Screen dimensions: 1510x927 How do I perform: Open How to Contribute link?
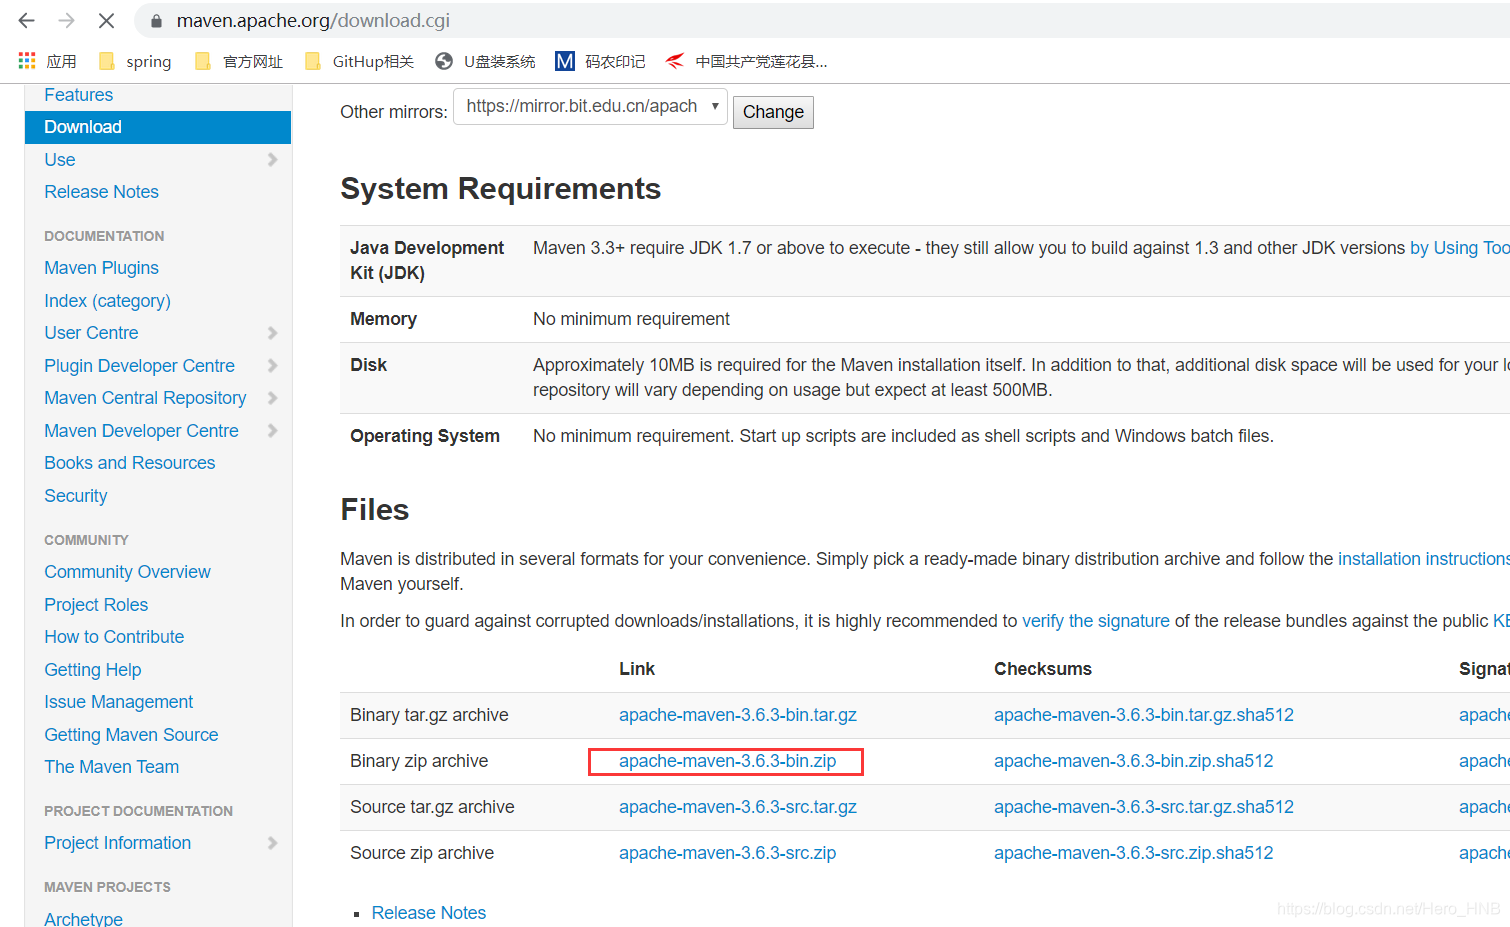114,637
